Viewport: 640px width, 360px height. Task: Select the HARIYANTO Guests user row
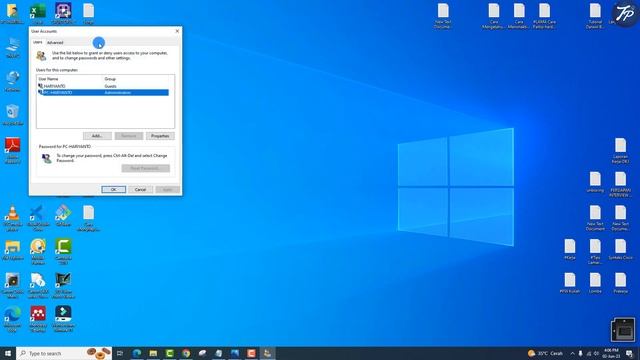click(x=103, y=86)
